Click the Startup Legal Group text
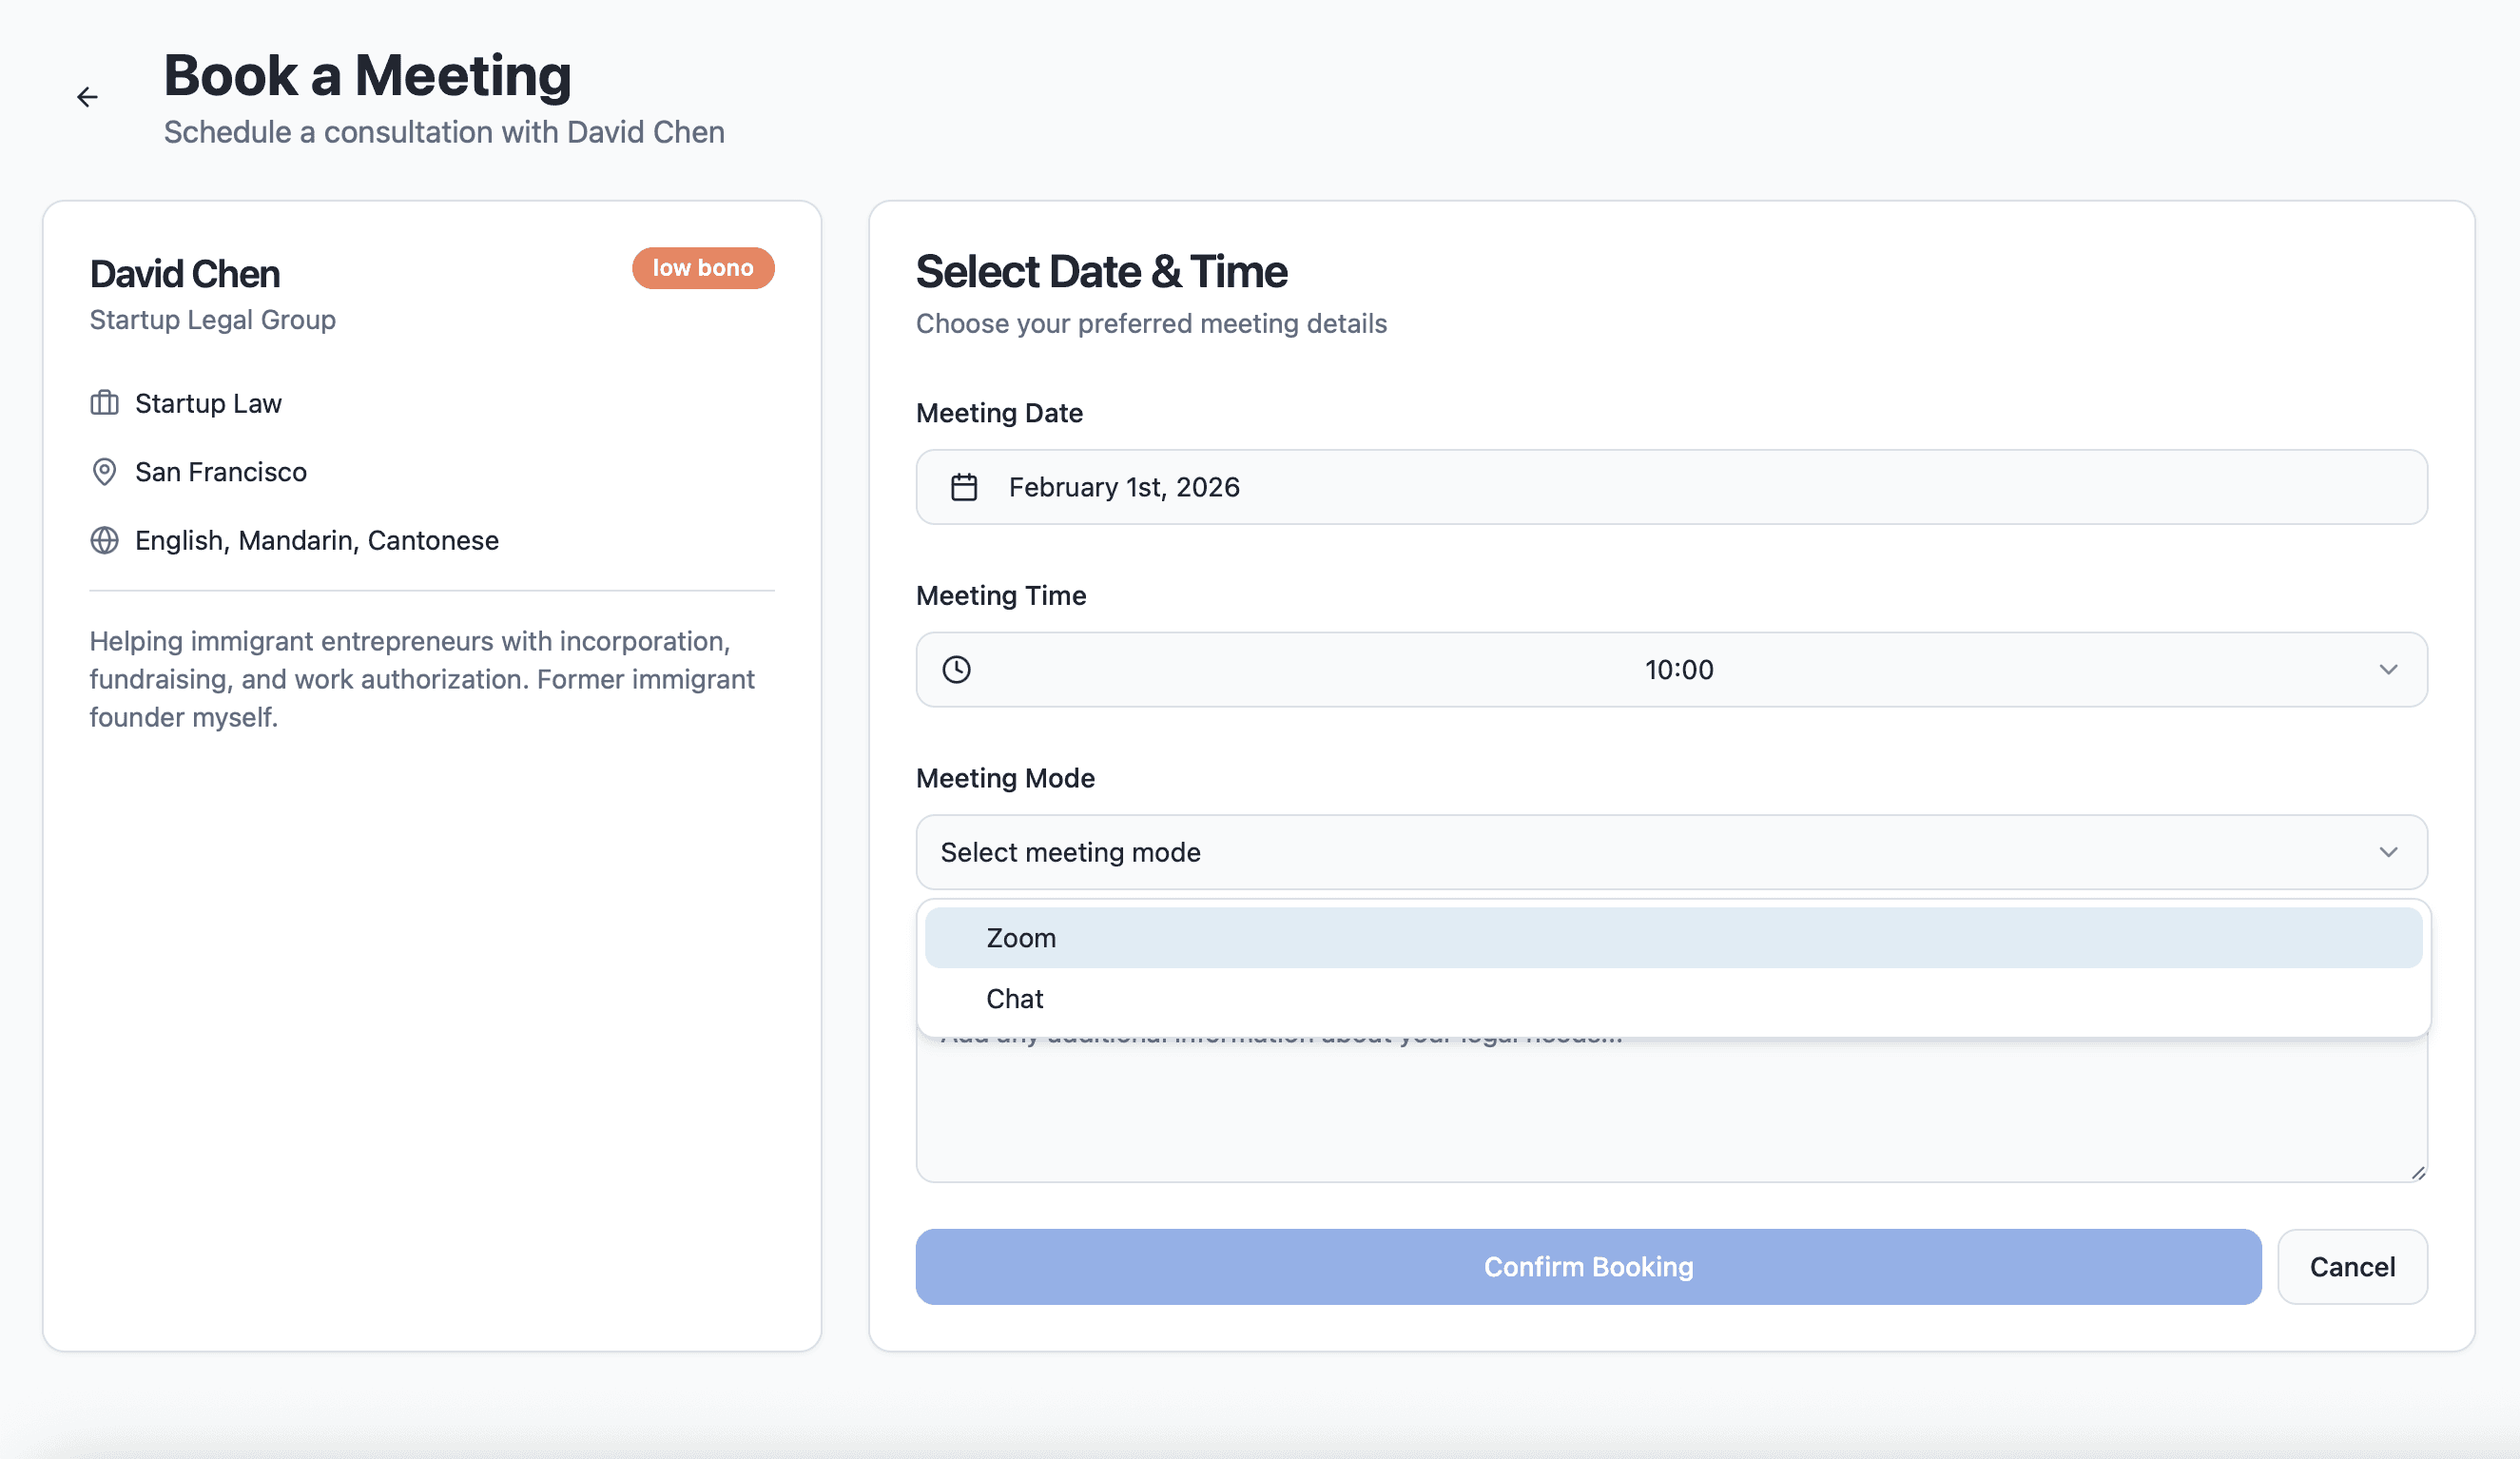Image resolution: width=2520 pixels, height=1459 pixels. [212, 320]
